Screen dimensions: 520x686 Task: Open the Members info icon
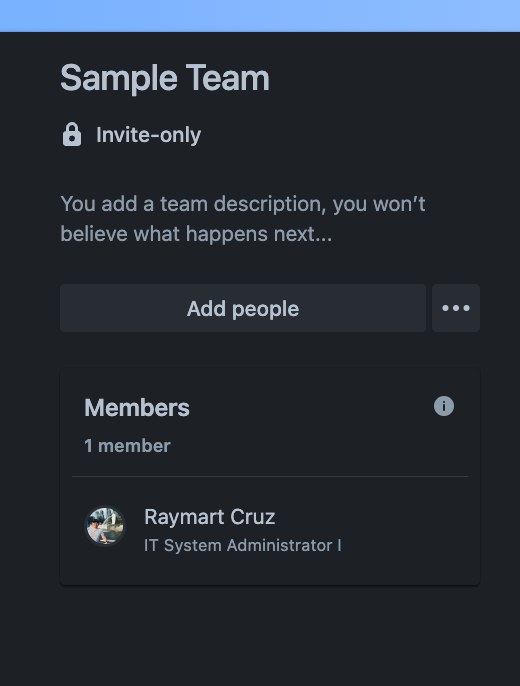pos(444,406)
